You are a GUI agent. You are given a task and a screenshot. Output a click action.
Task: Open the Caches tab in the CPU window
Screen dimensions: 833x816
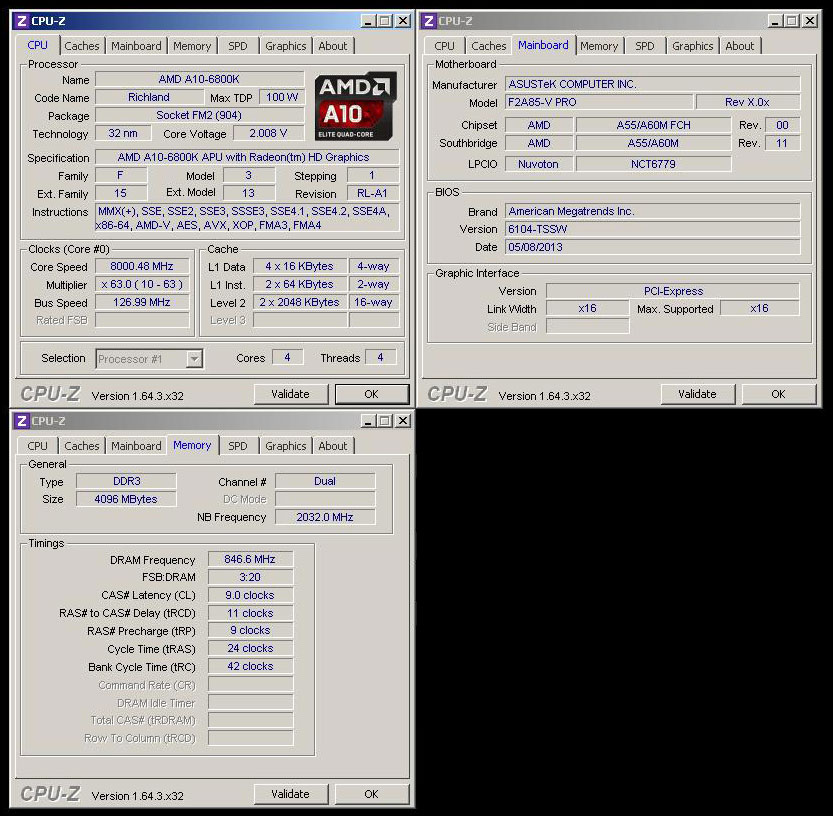tap(82, 46)
